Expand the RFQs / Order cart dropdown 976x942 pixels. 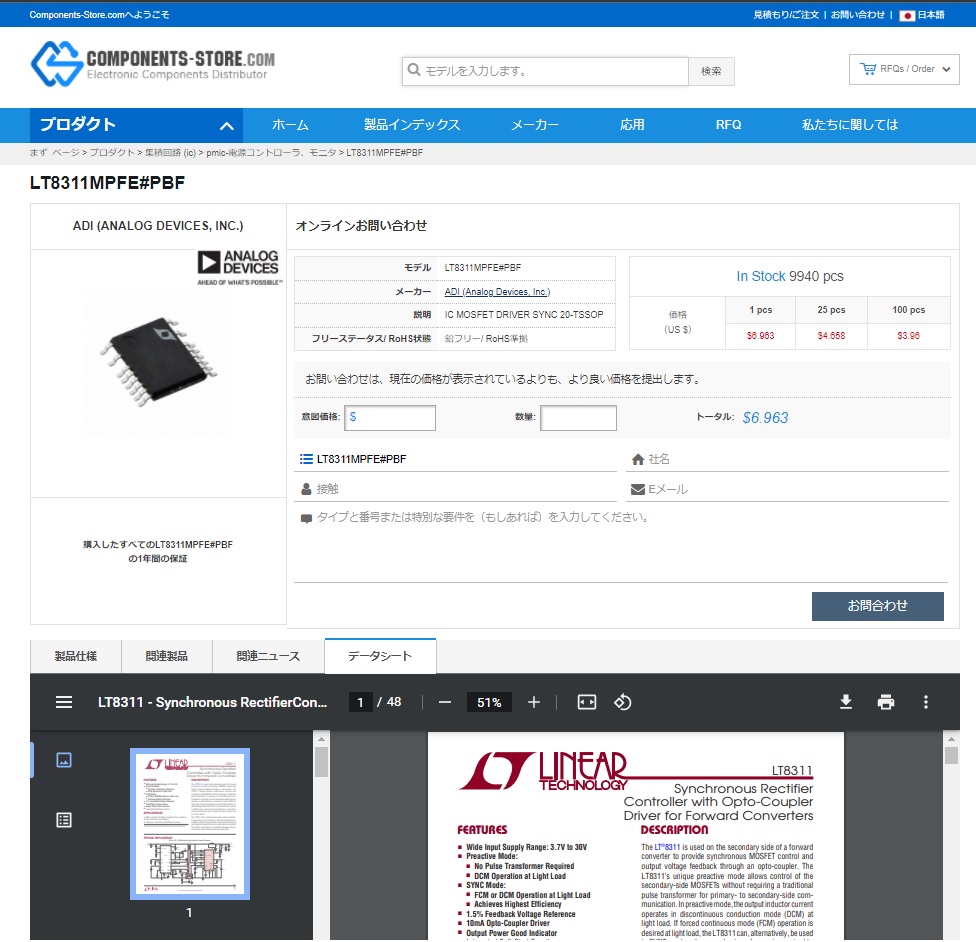[x=904, y=69]
